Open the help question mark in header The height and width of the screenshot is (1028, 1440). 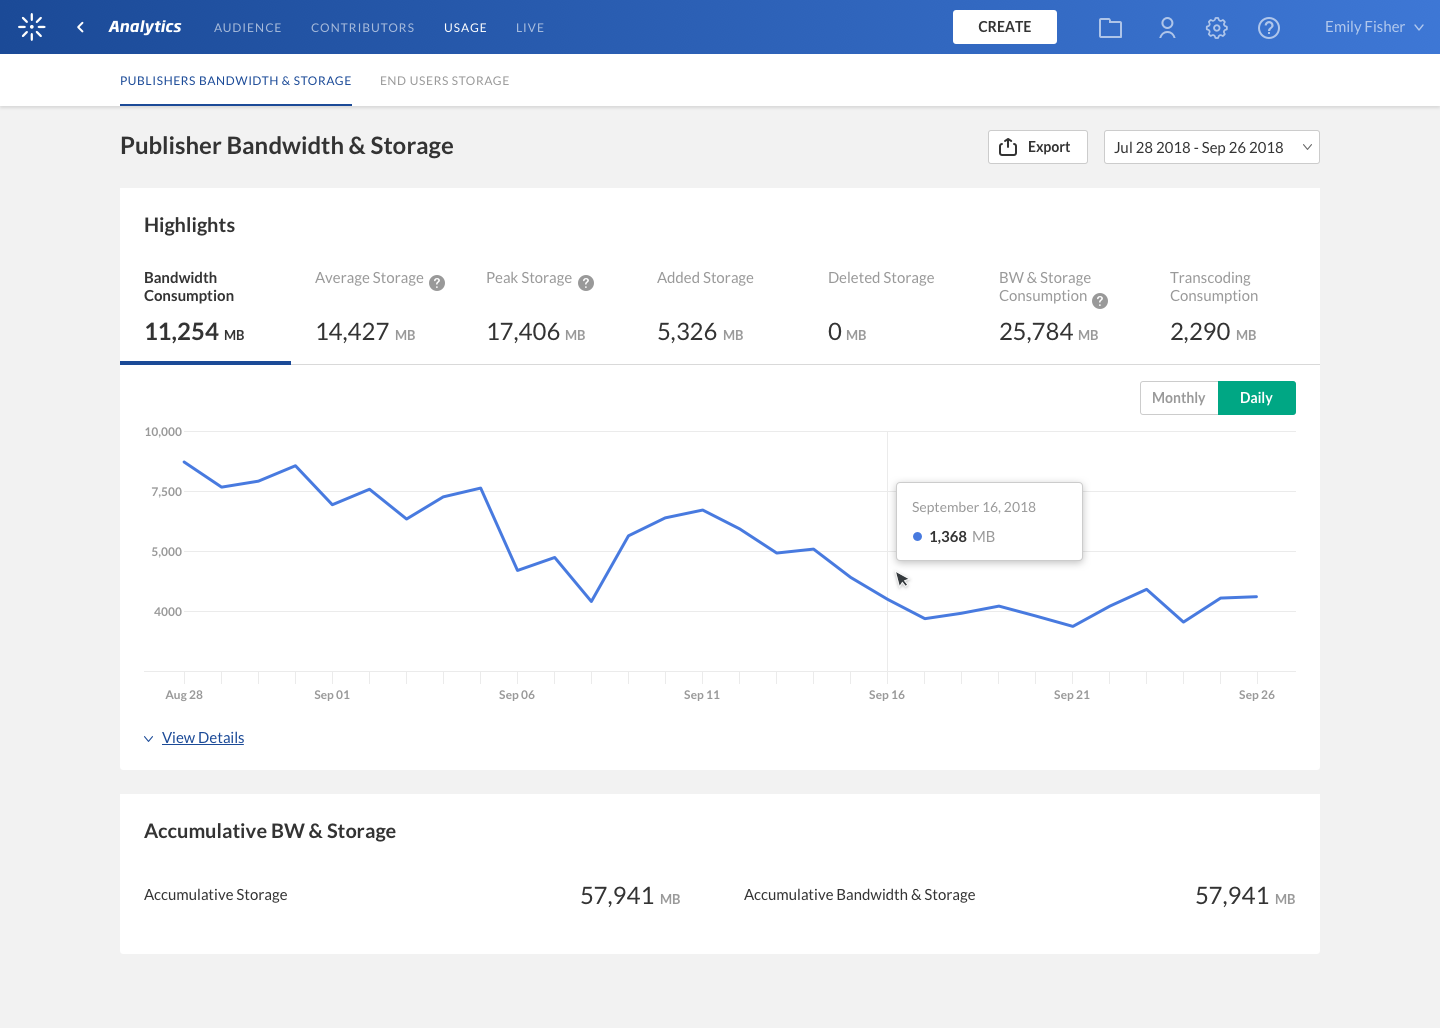(1269, 28)
